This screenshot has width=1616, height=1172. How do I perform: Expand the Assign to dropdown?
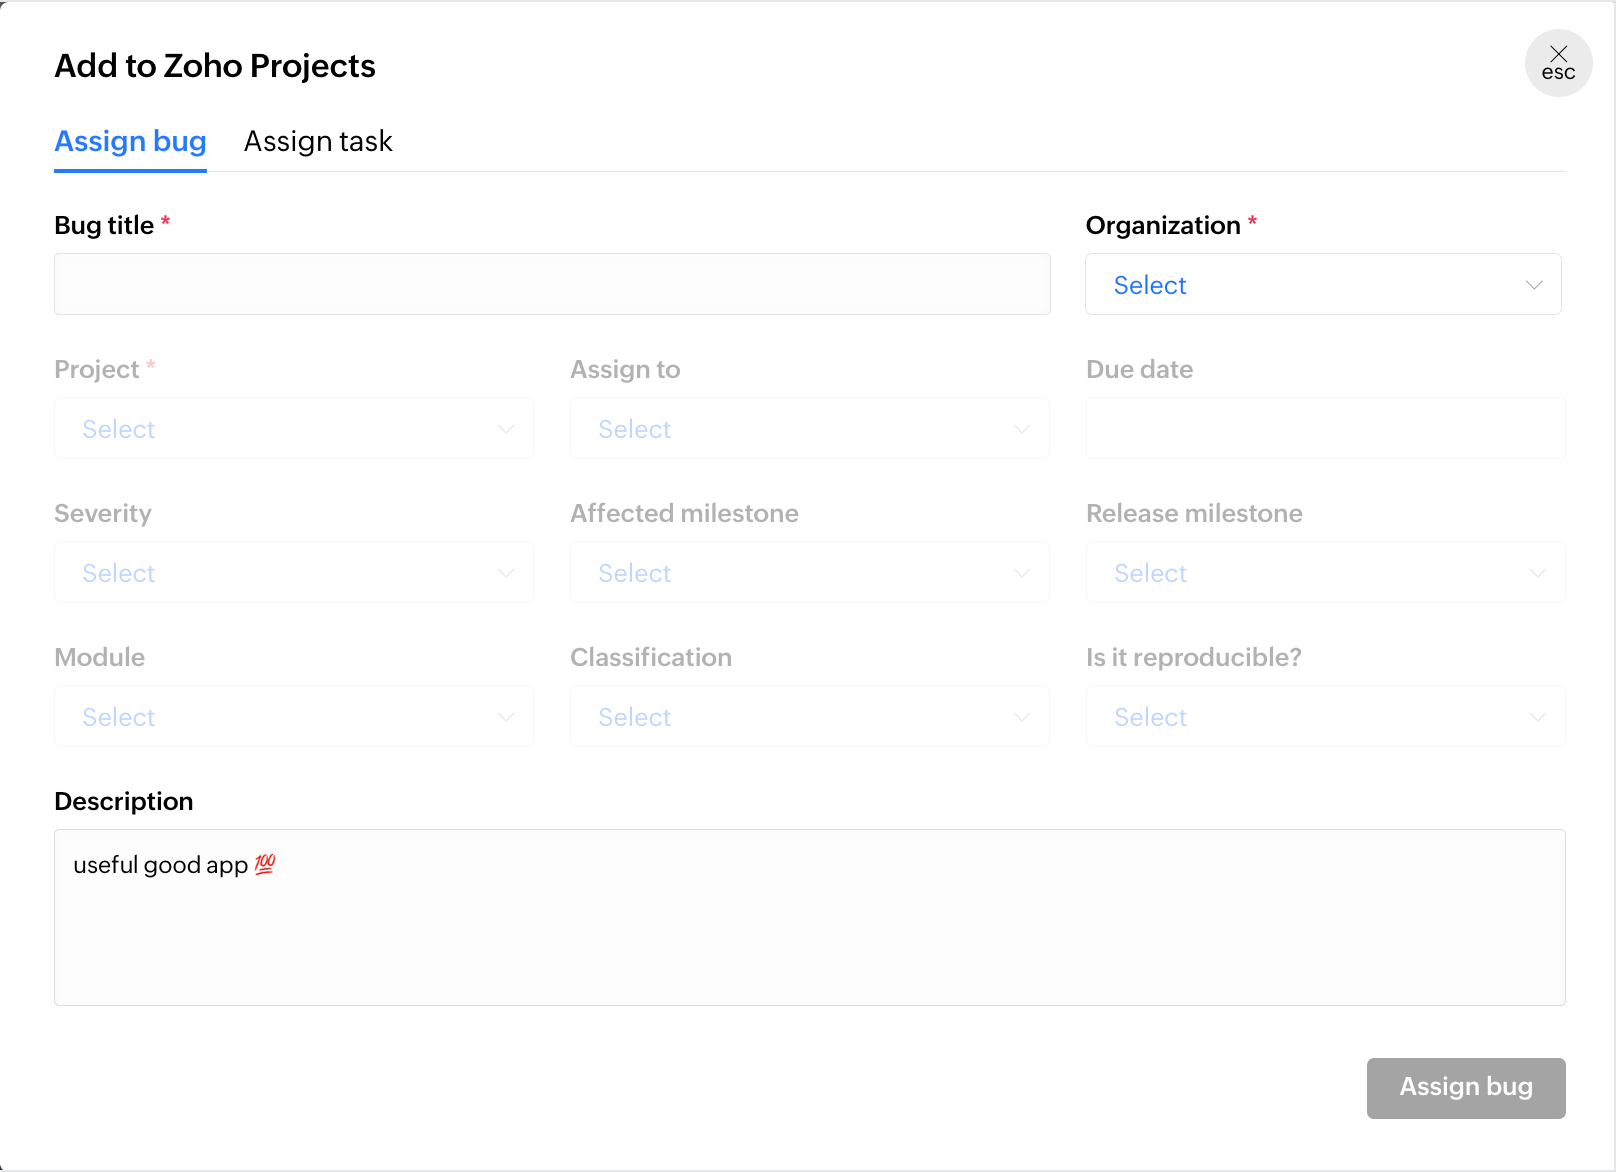click(809, 429)
